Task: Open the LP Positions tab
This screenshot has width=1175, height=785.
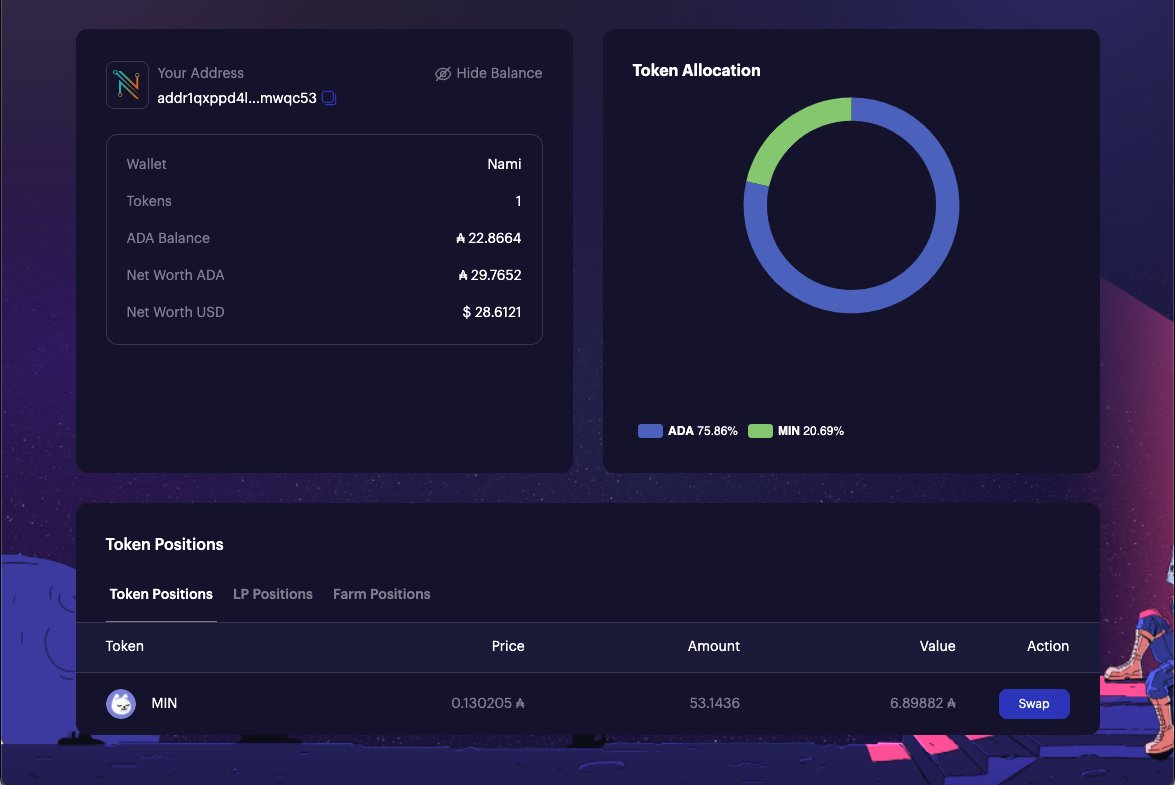Action: [273, 594]
